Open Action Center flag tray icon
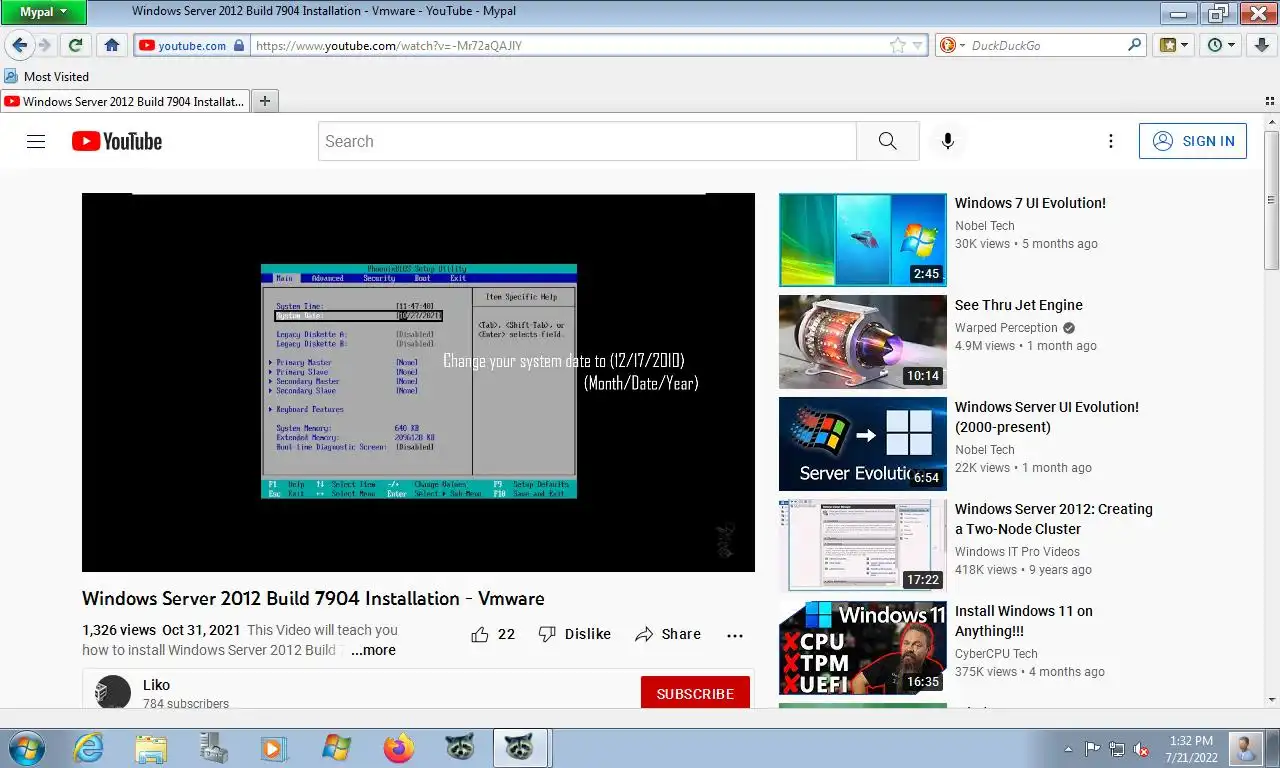The image size is (1280, 768). pyautogui.click(x=1093, y=748)
